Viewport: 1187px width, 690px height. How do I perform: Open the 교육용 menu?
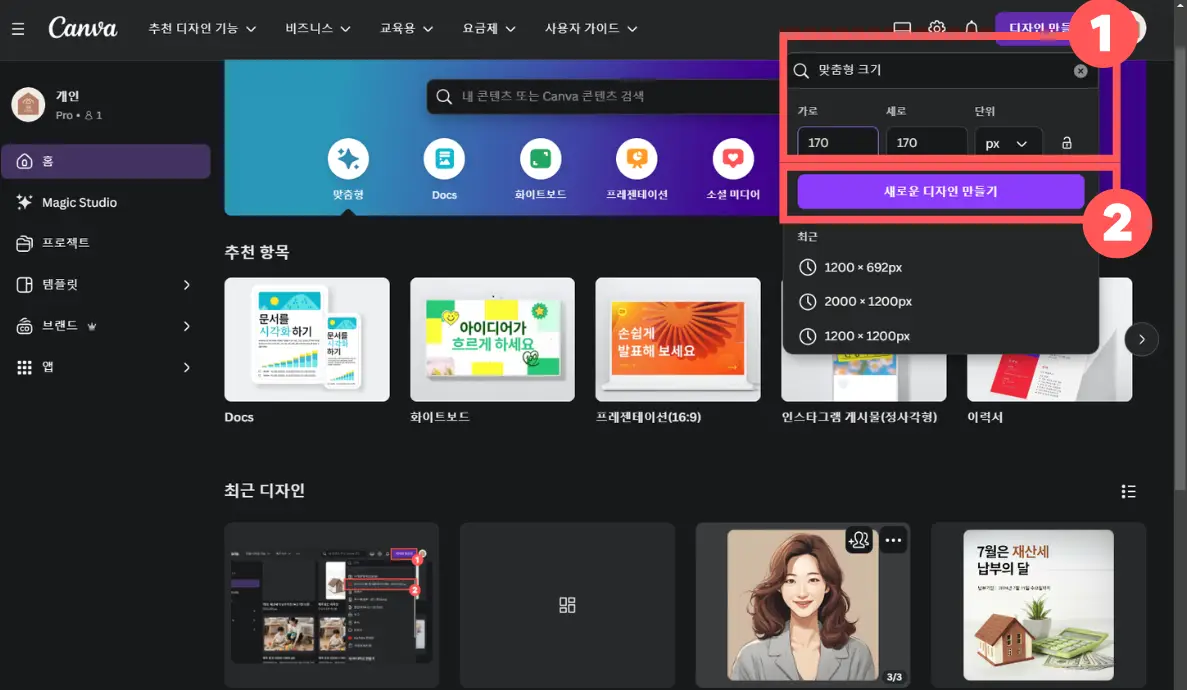point(405,28)
